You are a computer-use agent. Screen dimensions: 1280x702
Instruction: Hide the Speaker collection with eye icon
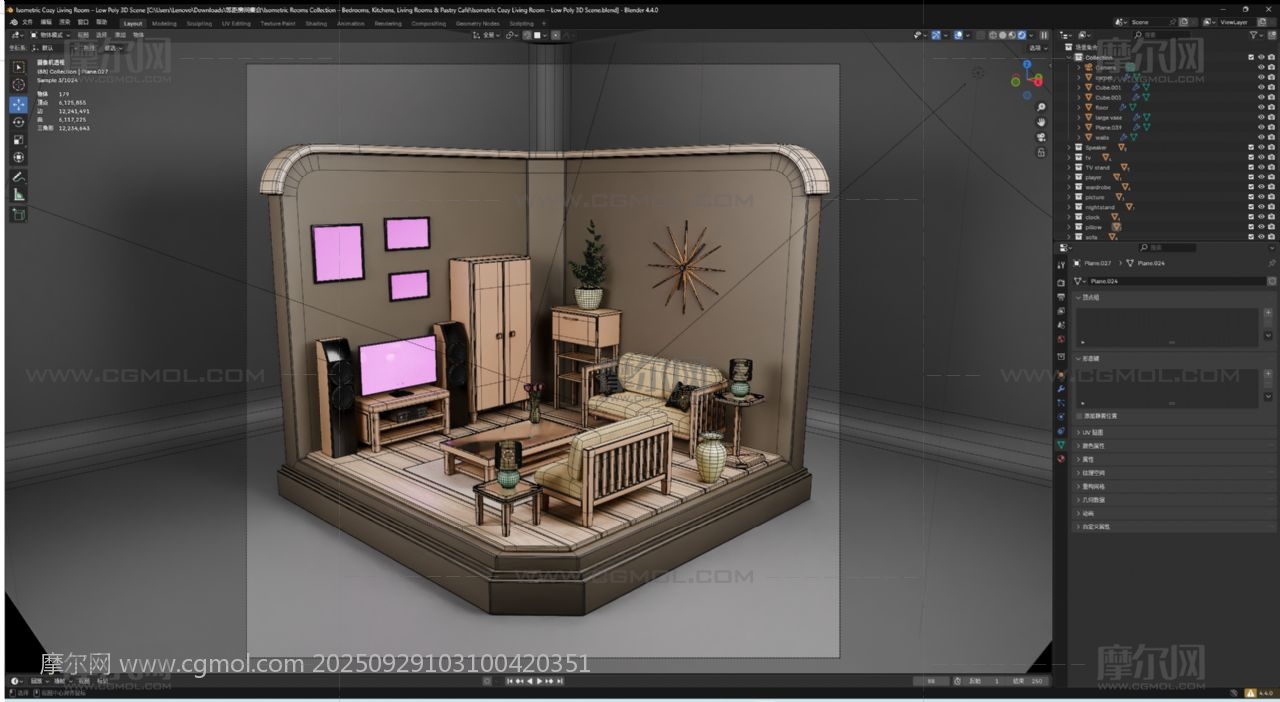pos(1261,147)
